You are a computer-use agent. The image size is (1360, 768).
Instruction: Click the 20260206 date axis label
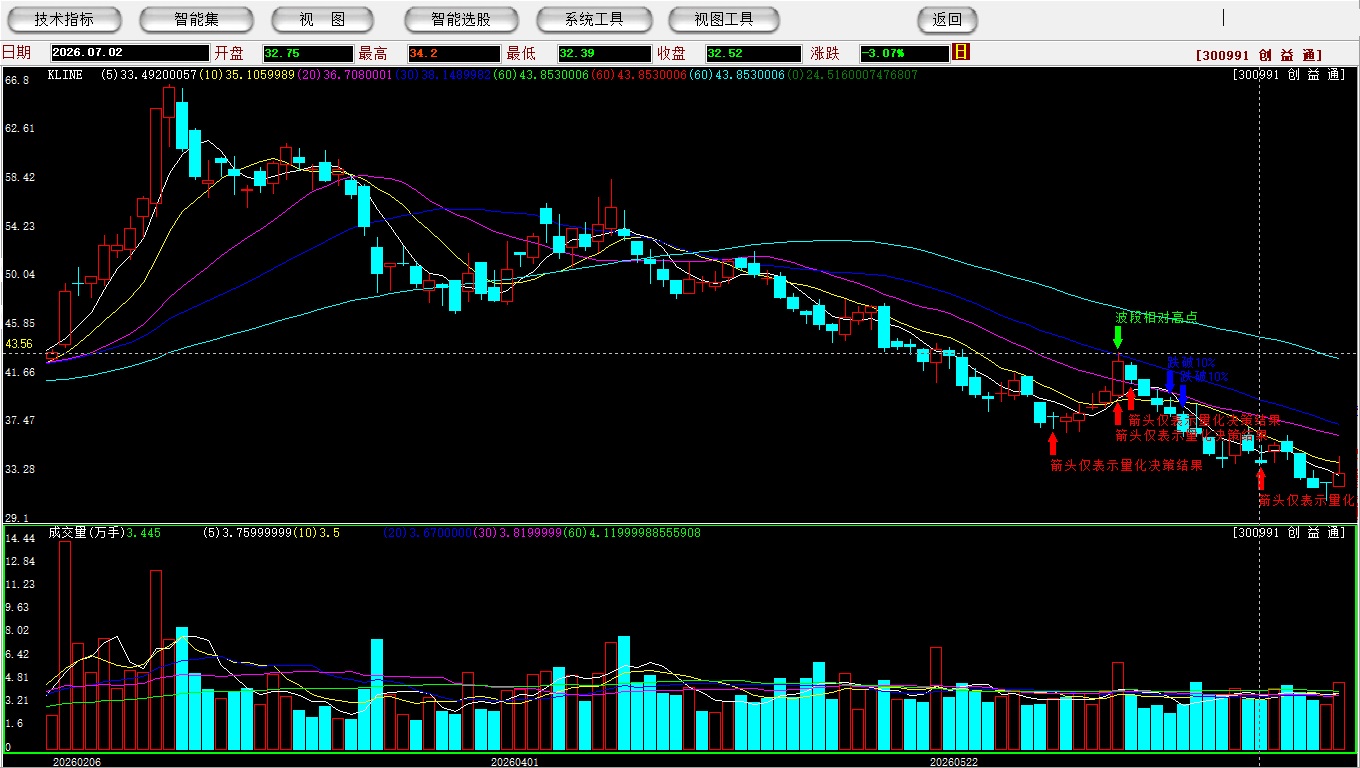pyautogui.click(x=76, y=762)
